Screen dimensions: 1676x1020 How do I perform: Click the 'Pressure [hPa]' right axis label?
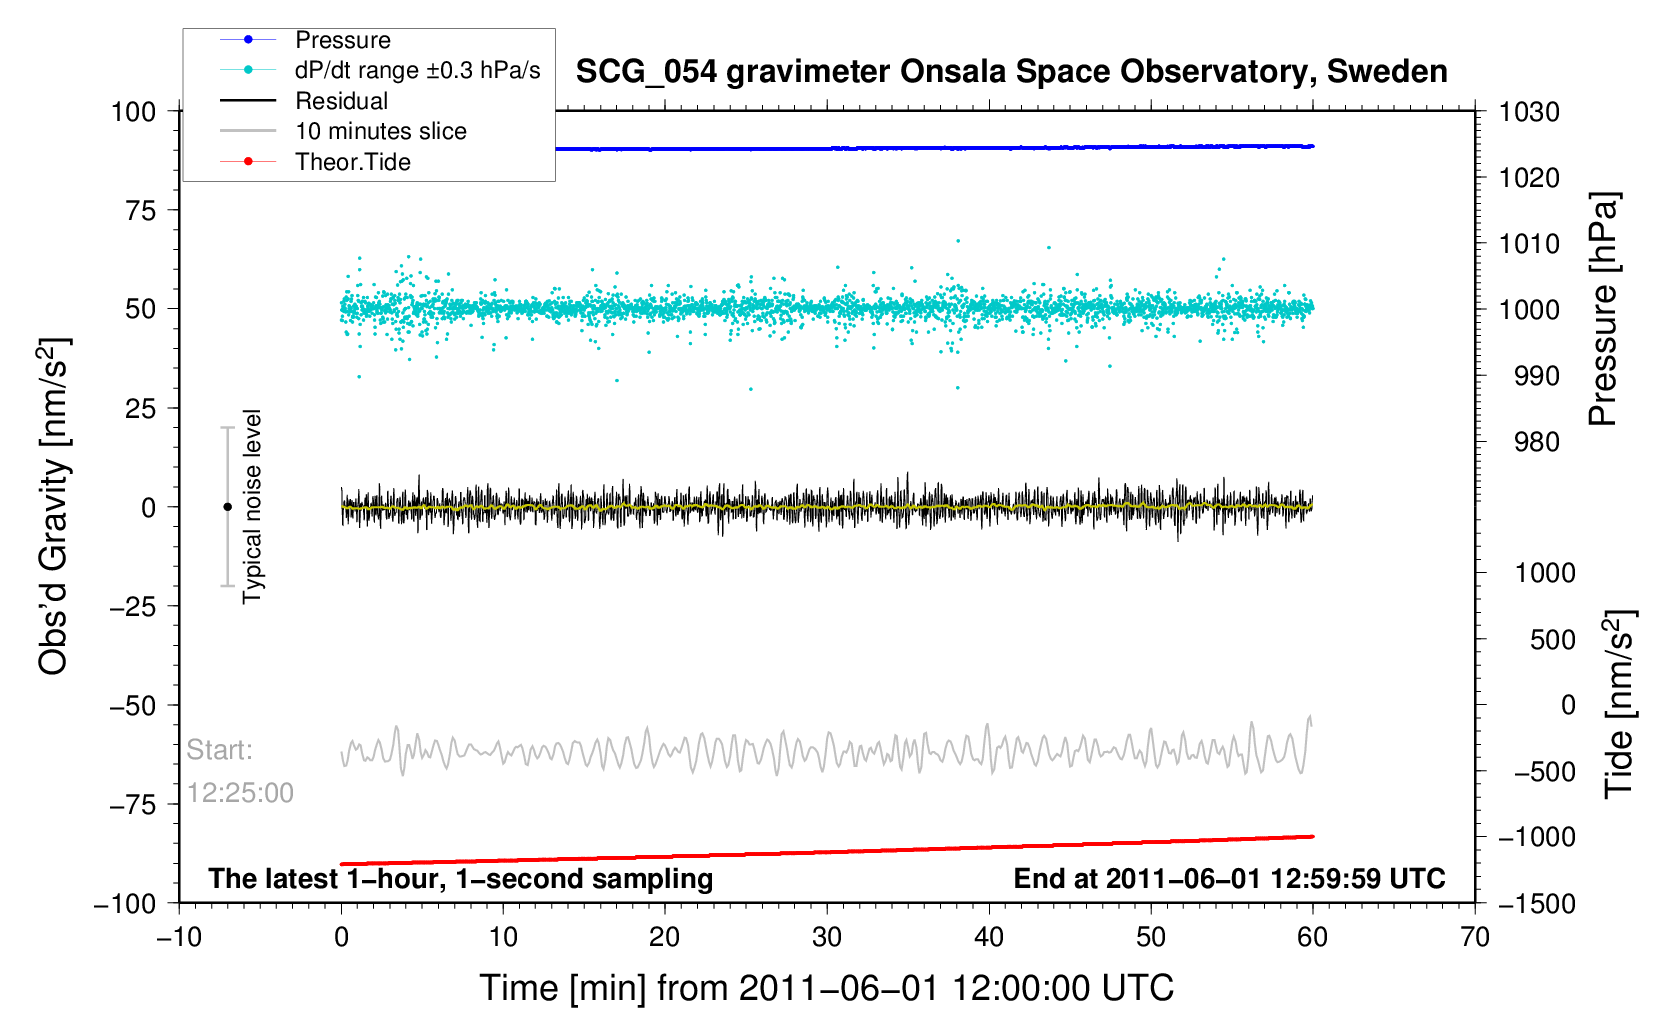click(1603, 309)
